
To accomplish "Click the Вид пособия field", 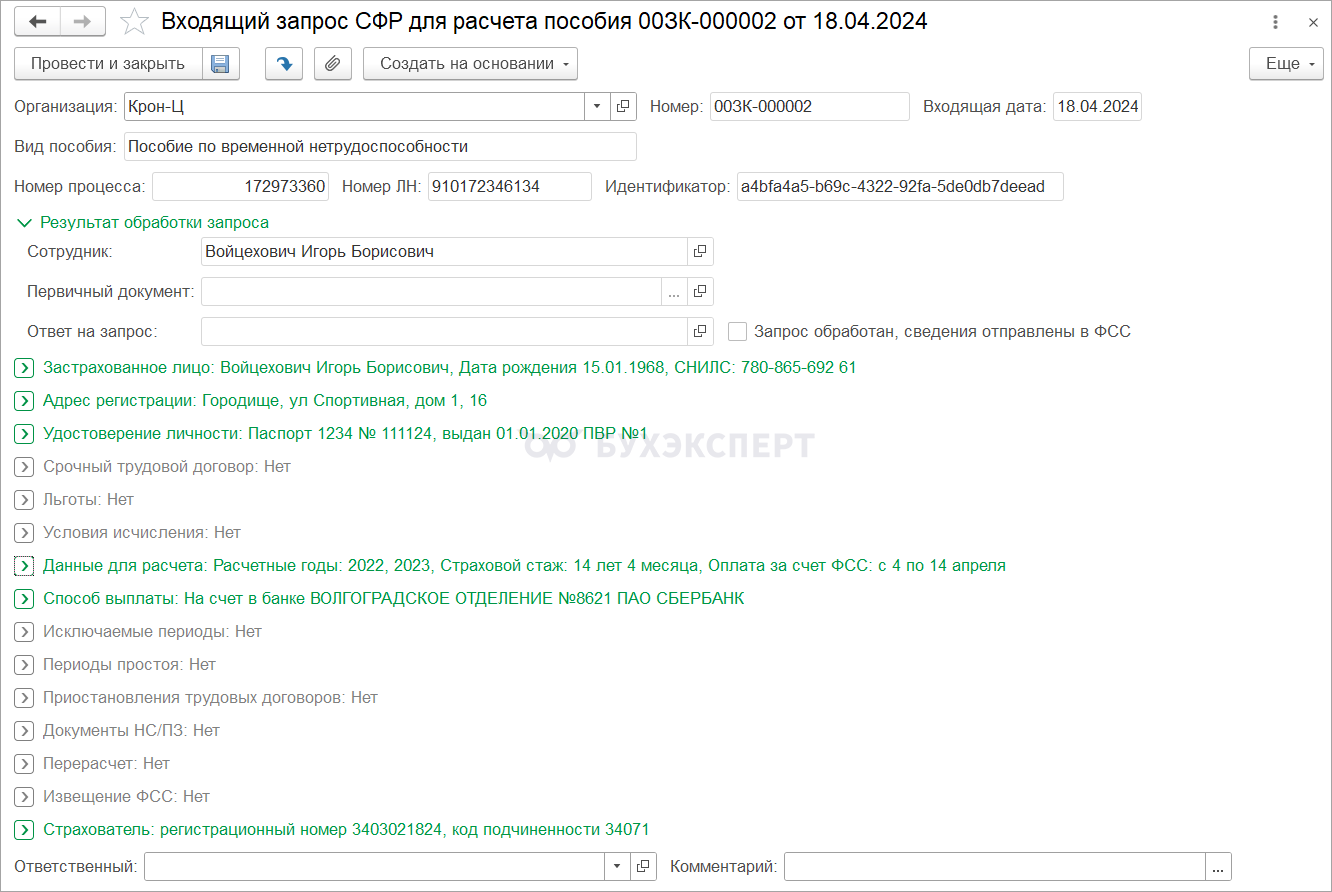I will (x=380, y=146).
